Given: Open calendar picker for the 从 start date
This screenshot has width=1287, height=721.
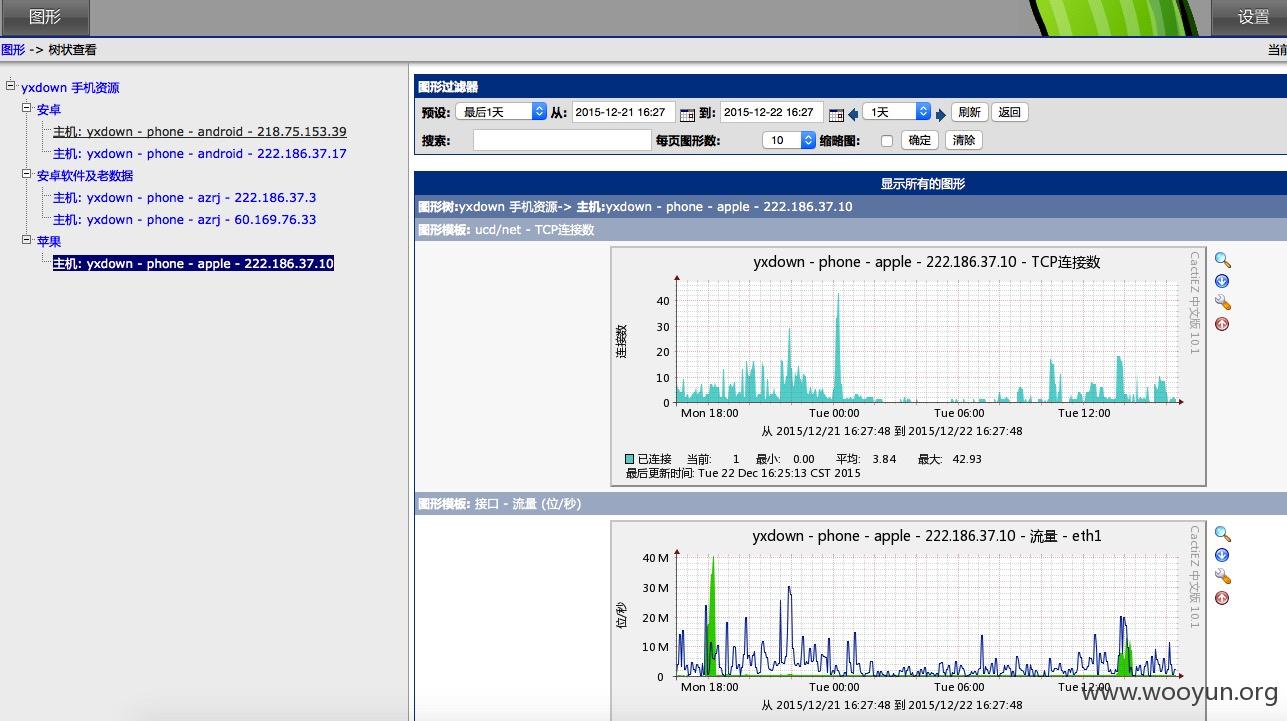Looking at the screenshot, I should click(x=687, y=114).
